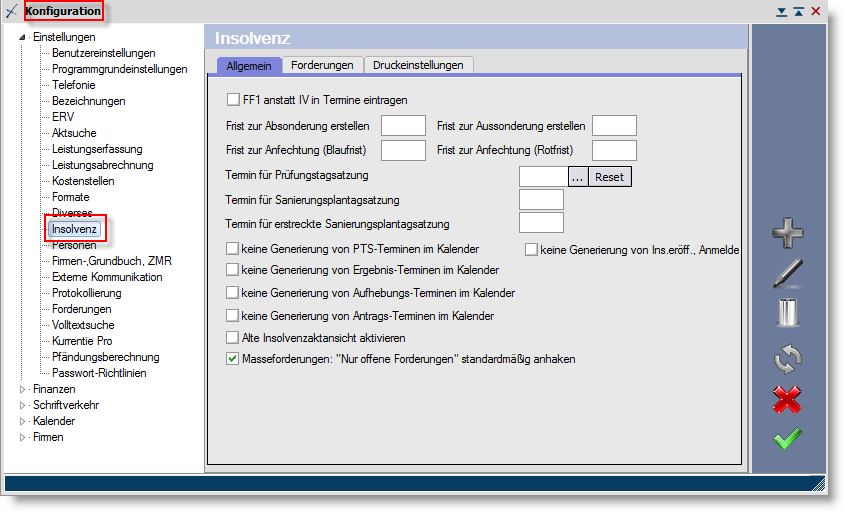Check keine Generierung von Ergebnis-Terminen
Screen dimensions: 844x512
[232, 270]
